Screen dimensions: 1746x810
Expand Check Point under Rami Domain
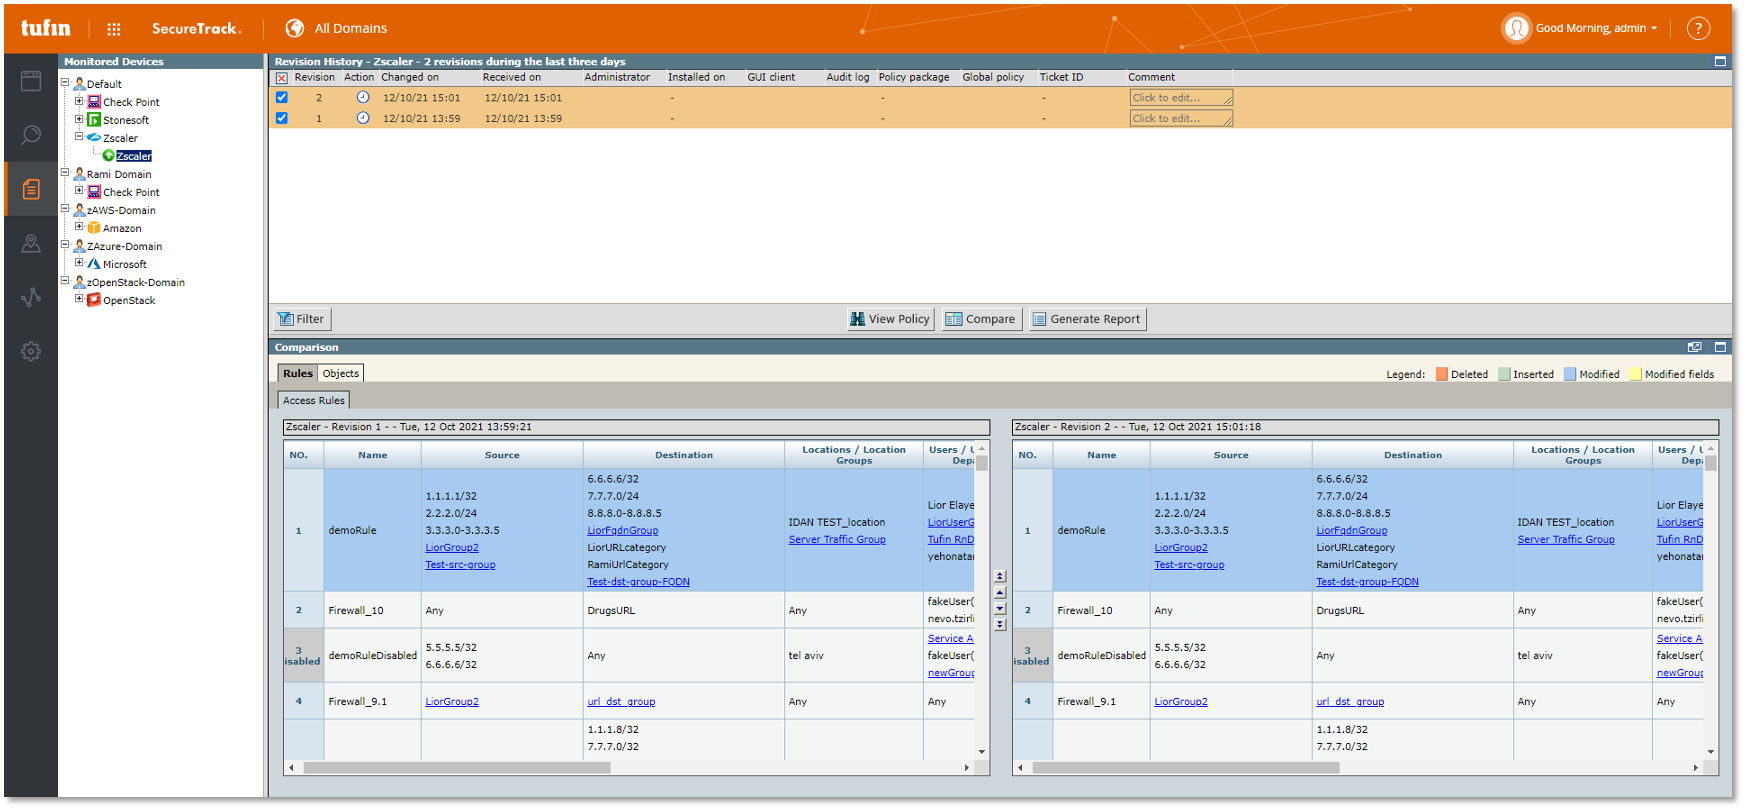click(x=79, y=191)
